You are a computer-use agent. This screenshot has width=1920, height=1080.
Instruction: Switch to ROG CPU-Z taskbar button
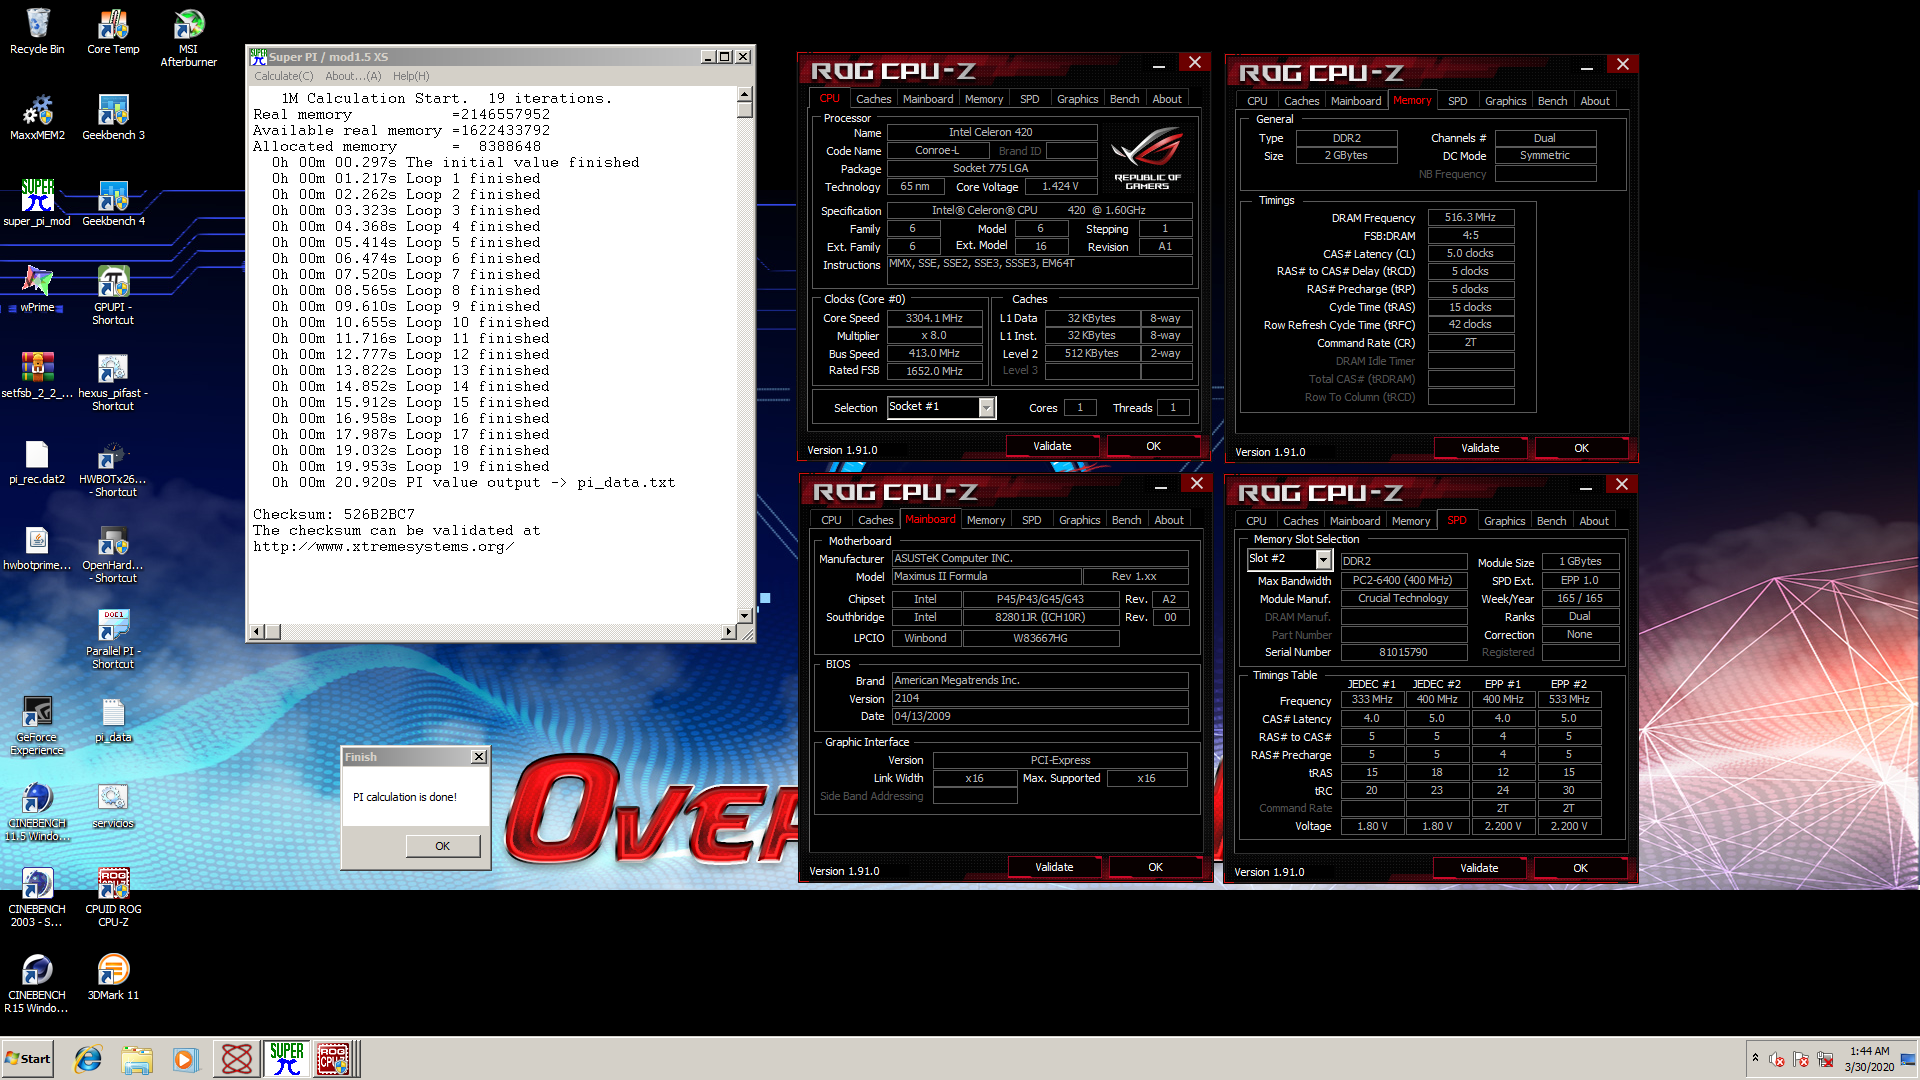[x=334, y=1059]
